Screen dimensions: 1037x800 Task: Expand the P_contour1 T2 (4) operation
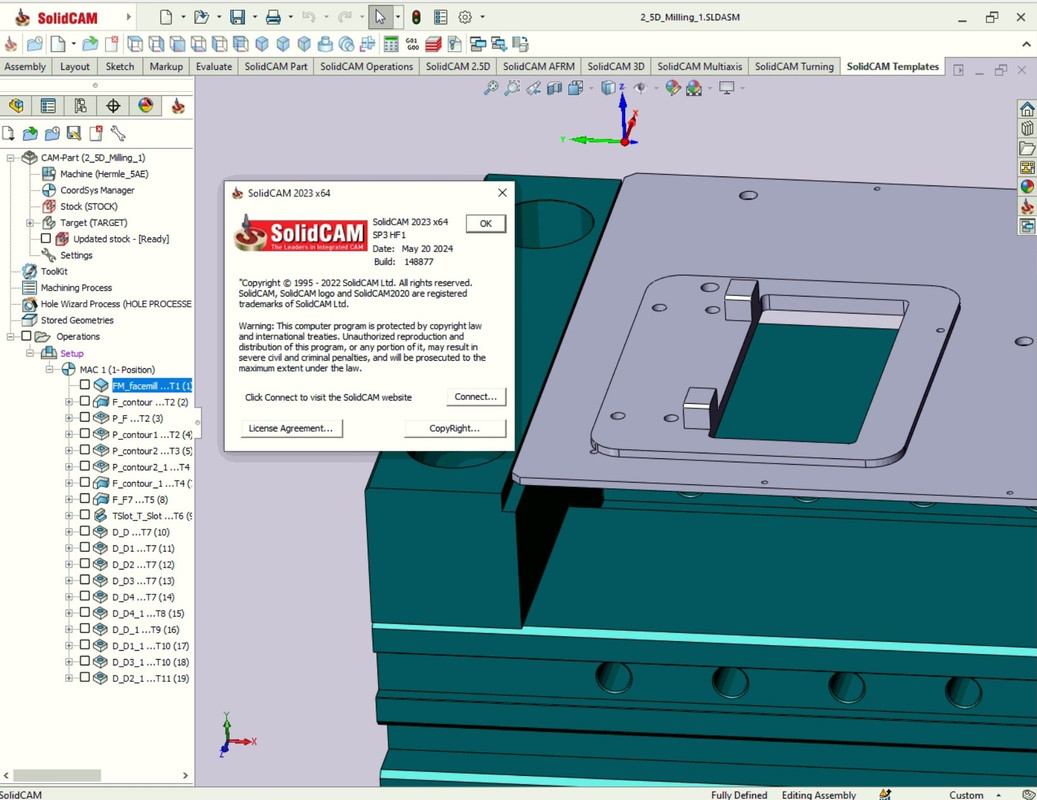tap(69, 434)
